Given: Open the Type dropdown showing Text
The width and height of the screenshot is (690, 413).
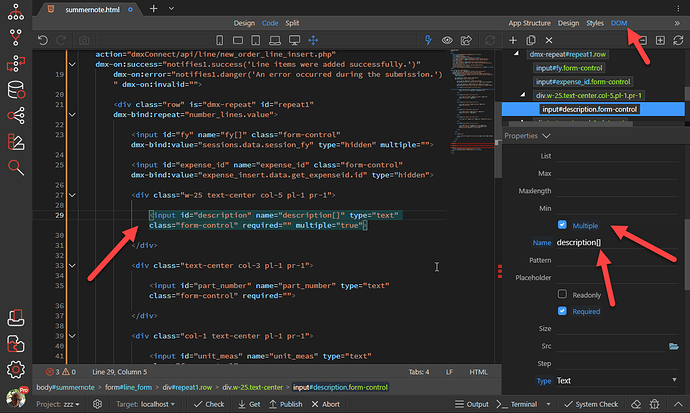Looking at the screenshot, I should pos(617,380).
